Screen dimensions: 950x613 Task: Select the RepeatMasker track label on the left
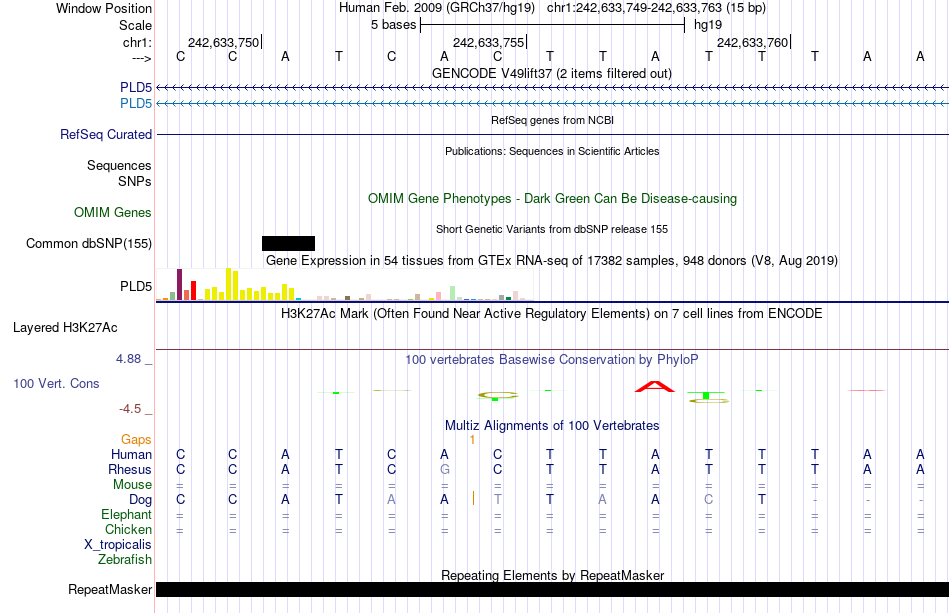[110, 589]
